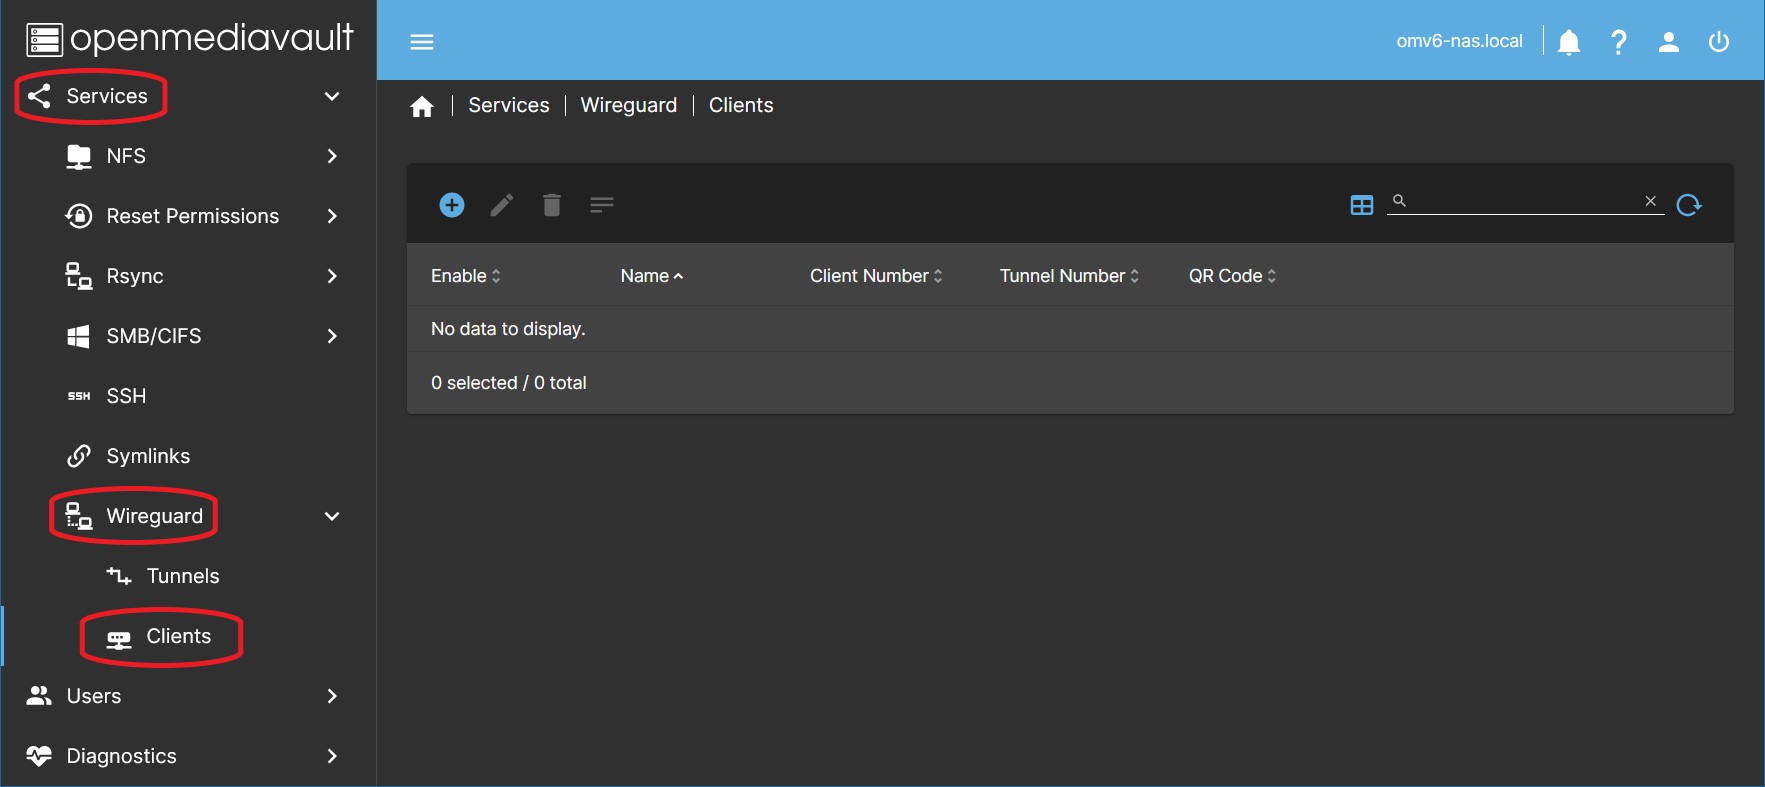1765x787 pixels.
Task: Click the Wireguard breadcrumb link
Action: tap(628, 105)
